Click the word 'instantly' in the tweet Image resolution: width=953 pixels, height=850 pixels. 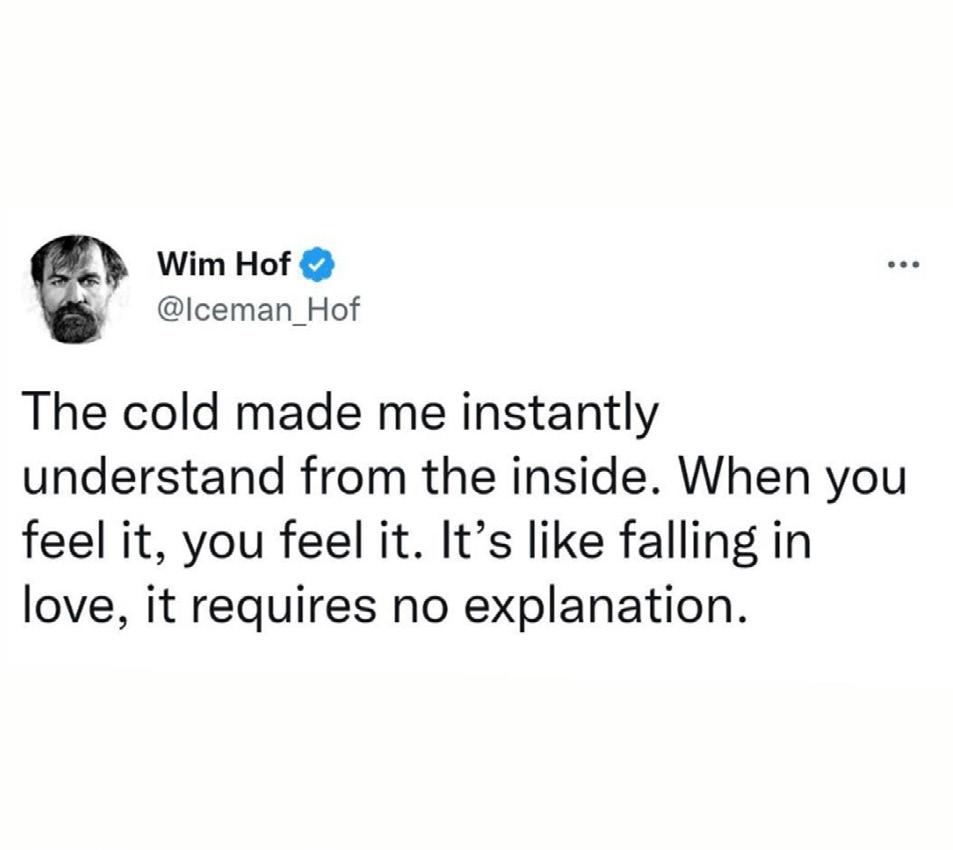[560, 413]
